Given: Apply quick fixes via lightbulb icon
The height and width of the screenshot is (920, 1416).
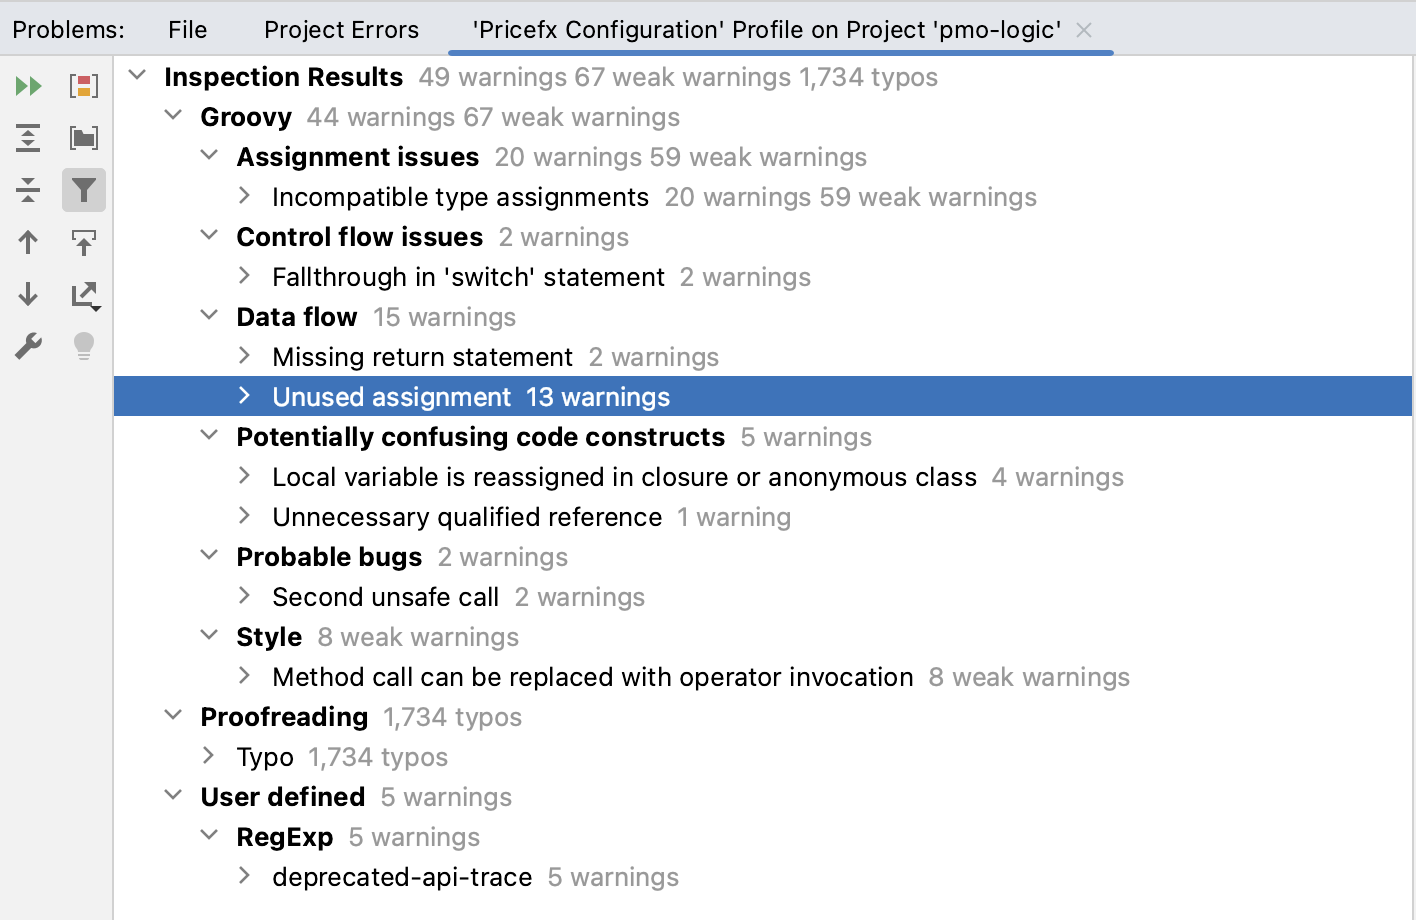Looking at the screenshot, I should [84, 347].
